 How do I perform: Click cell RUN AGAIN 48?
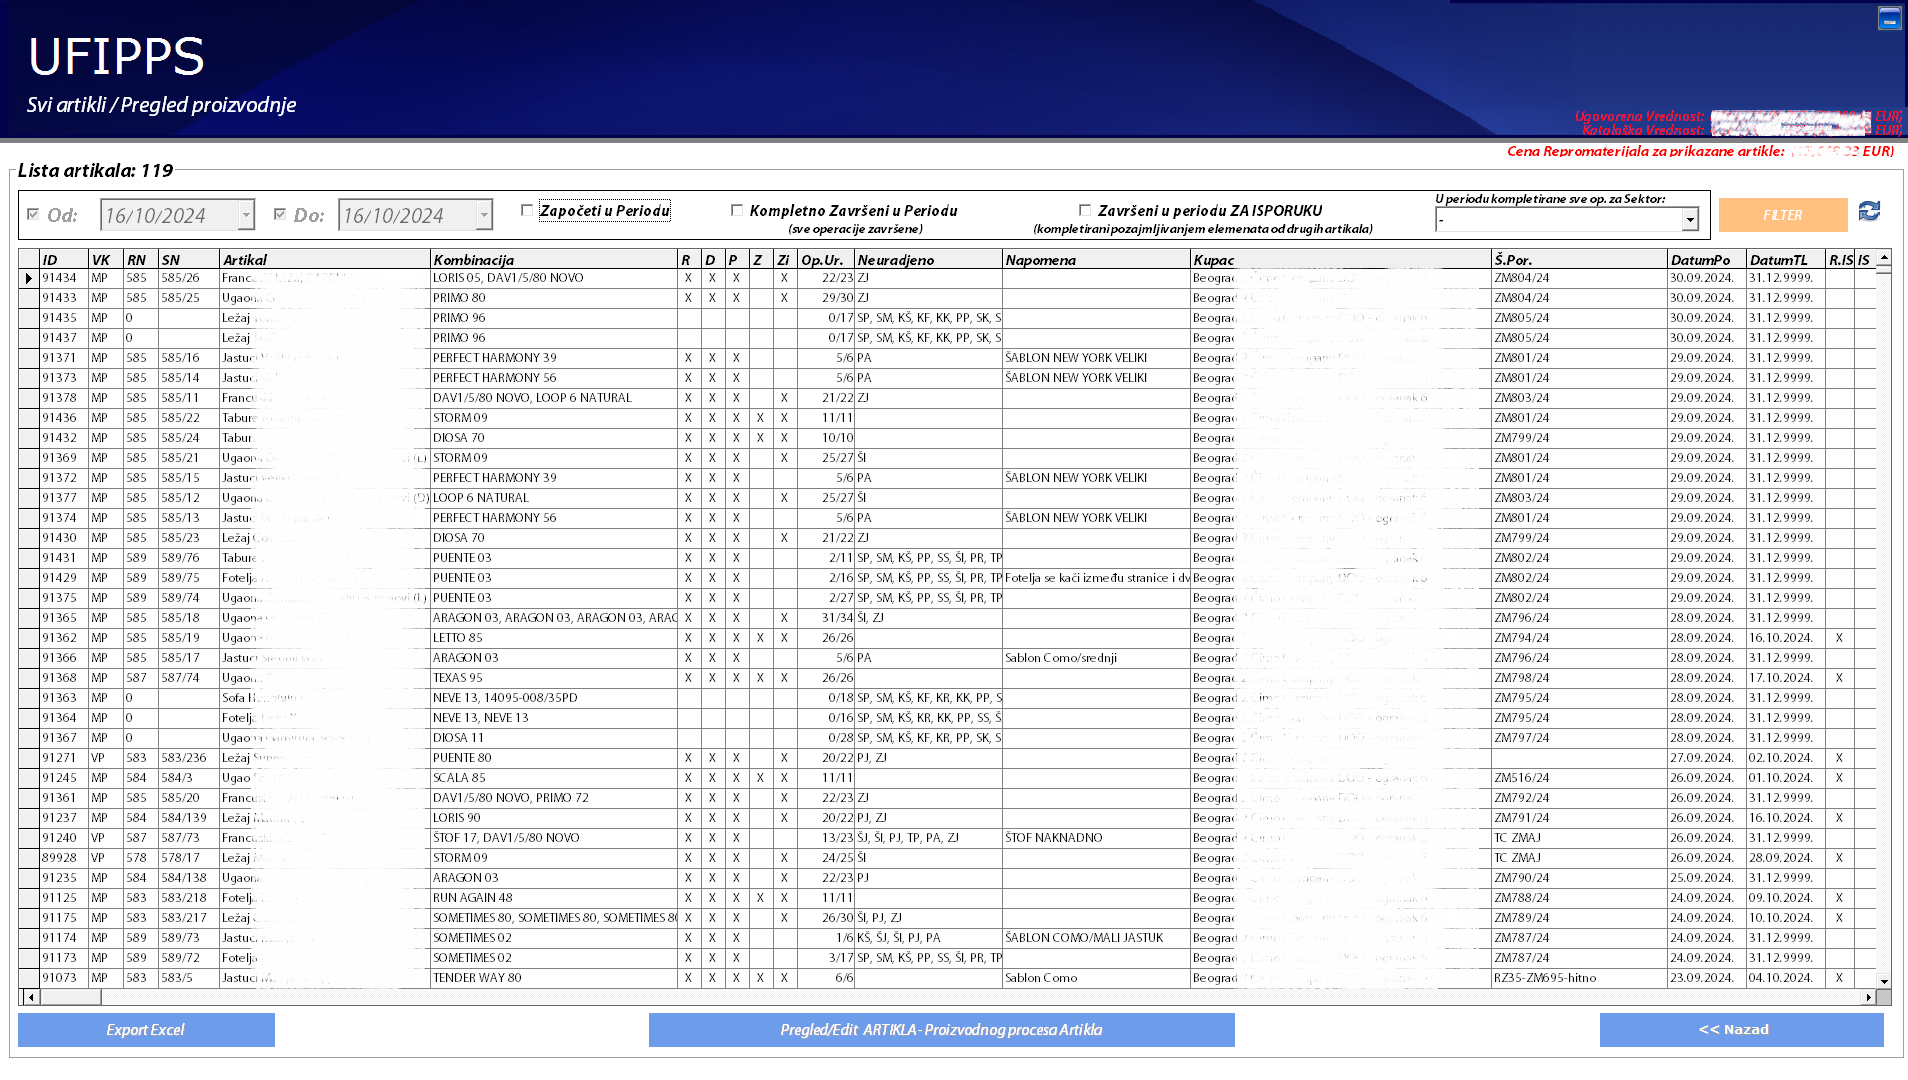[x=554, y=898]
